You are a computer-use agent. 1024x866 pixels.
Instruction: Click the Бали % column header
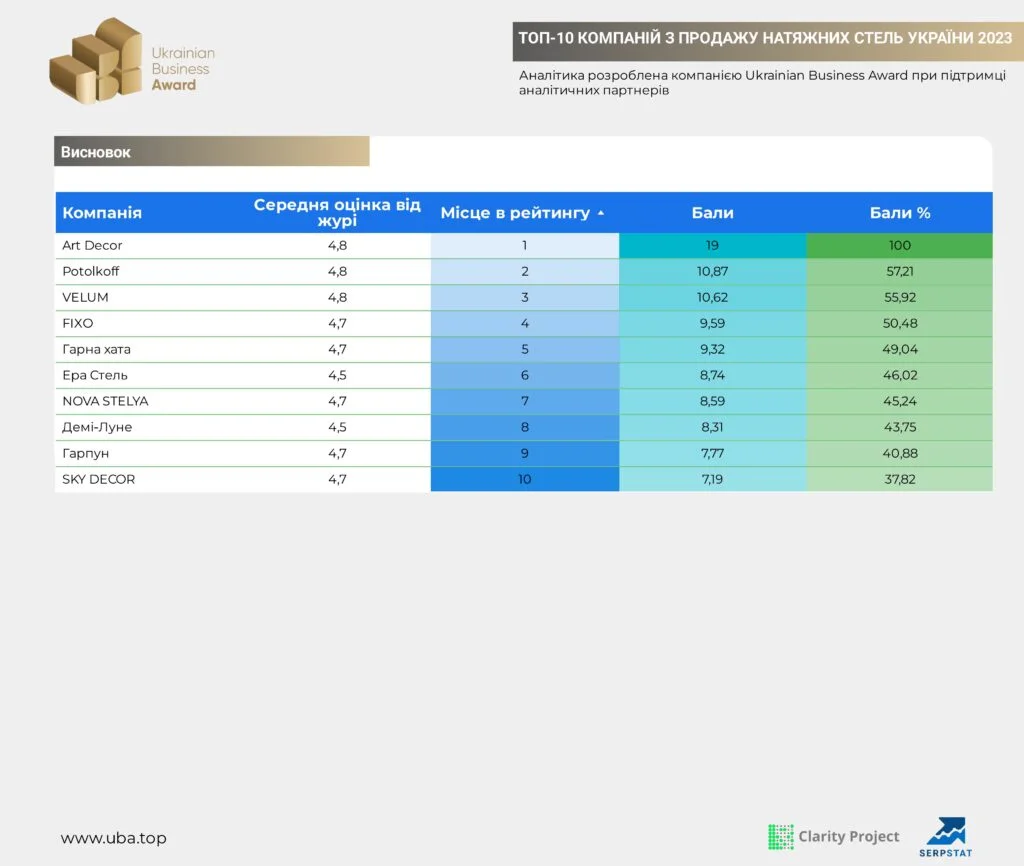coord(900,213)
